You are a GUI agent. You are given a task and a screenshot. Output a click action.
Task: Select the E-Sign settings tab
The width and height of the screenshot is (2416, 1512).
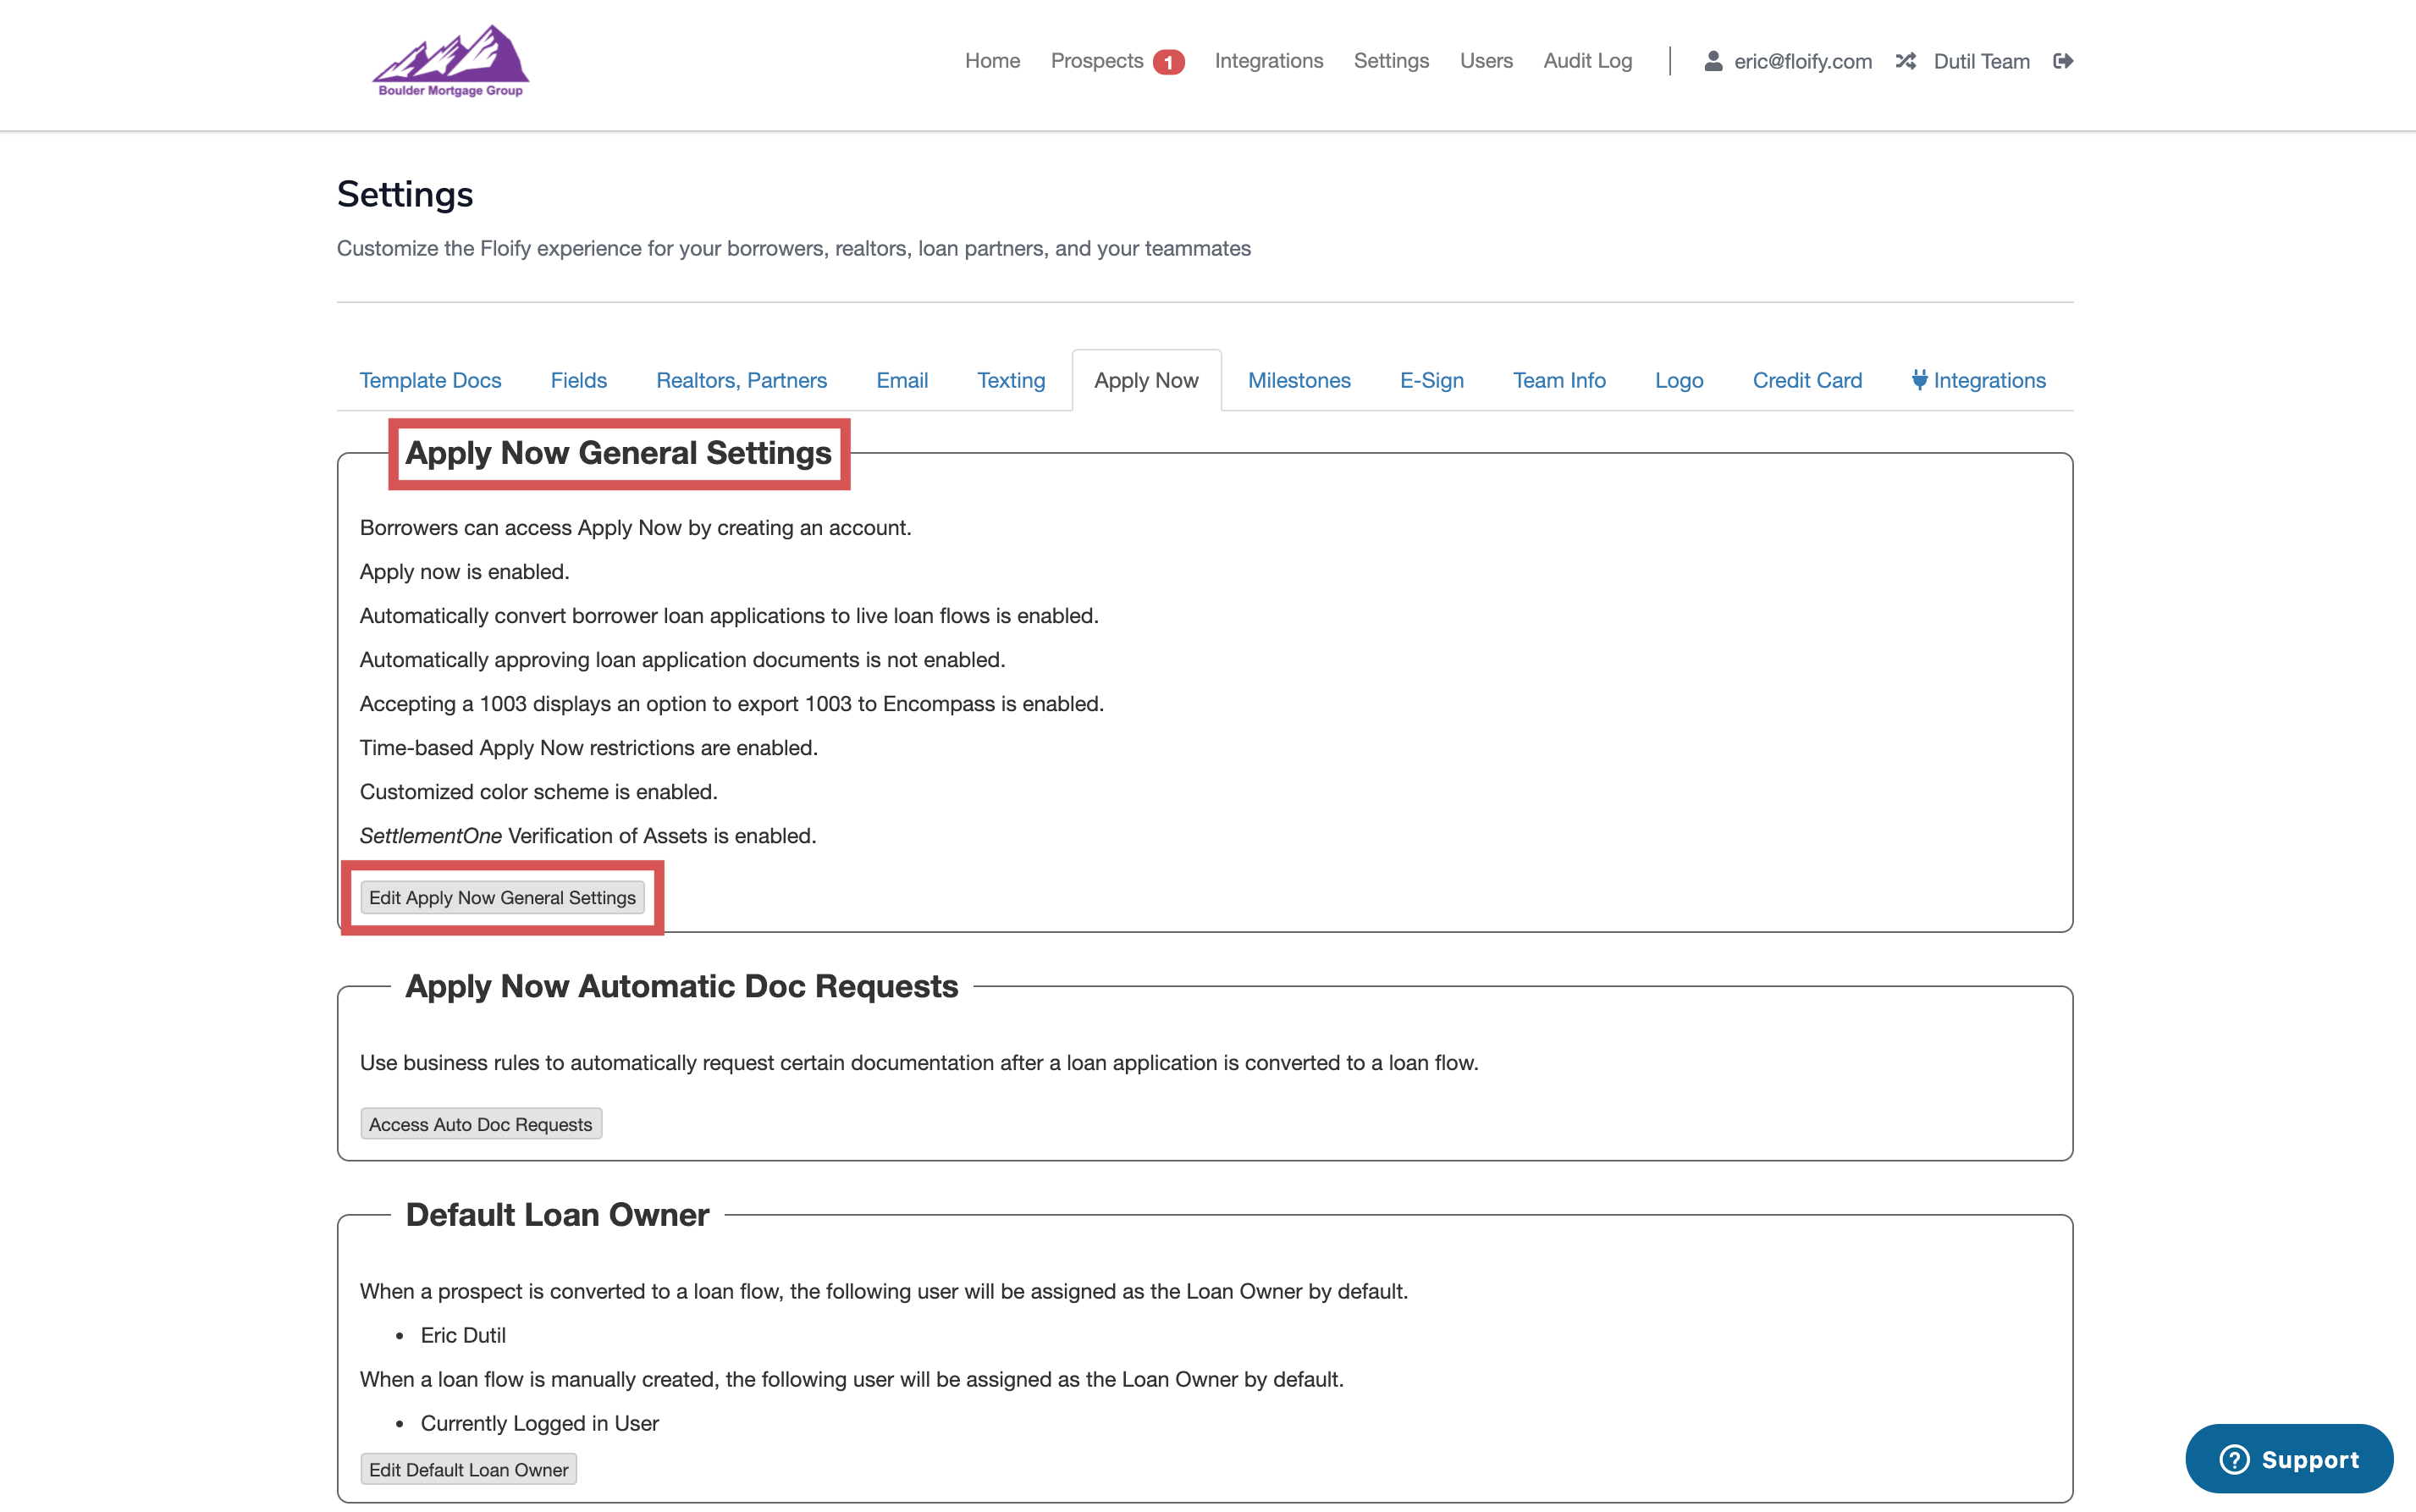(x=1431, y=380)
